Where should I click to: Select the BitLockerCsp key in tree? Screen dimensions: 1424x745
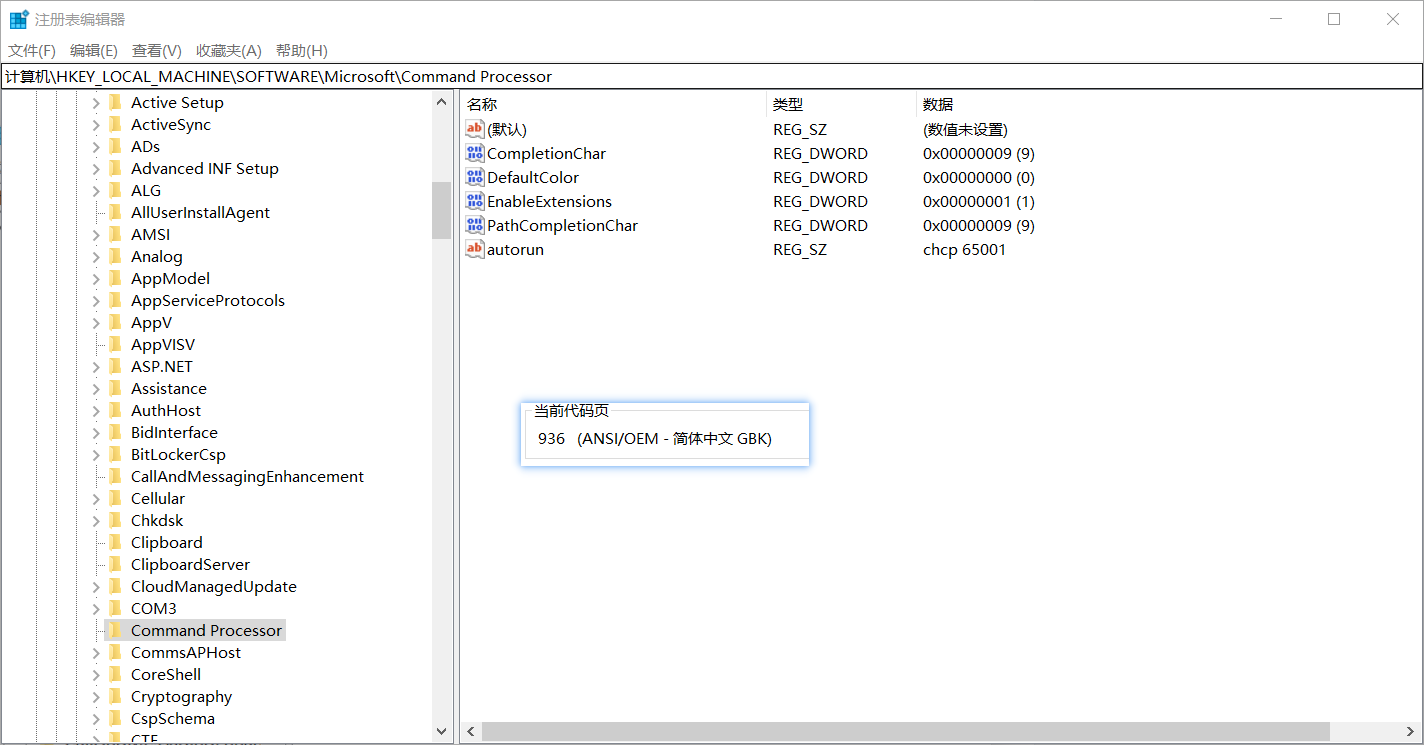178,454
